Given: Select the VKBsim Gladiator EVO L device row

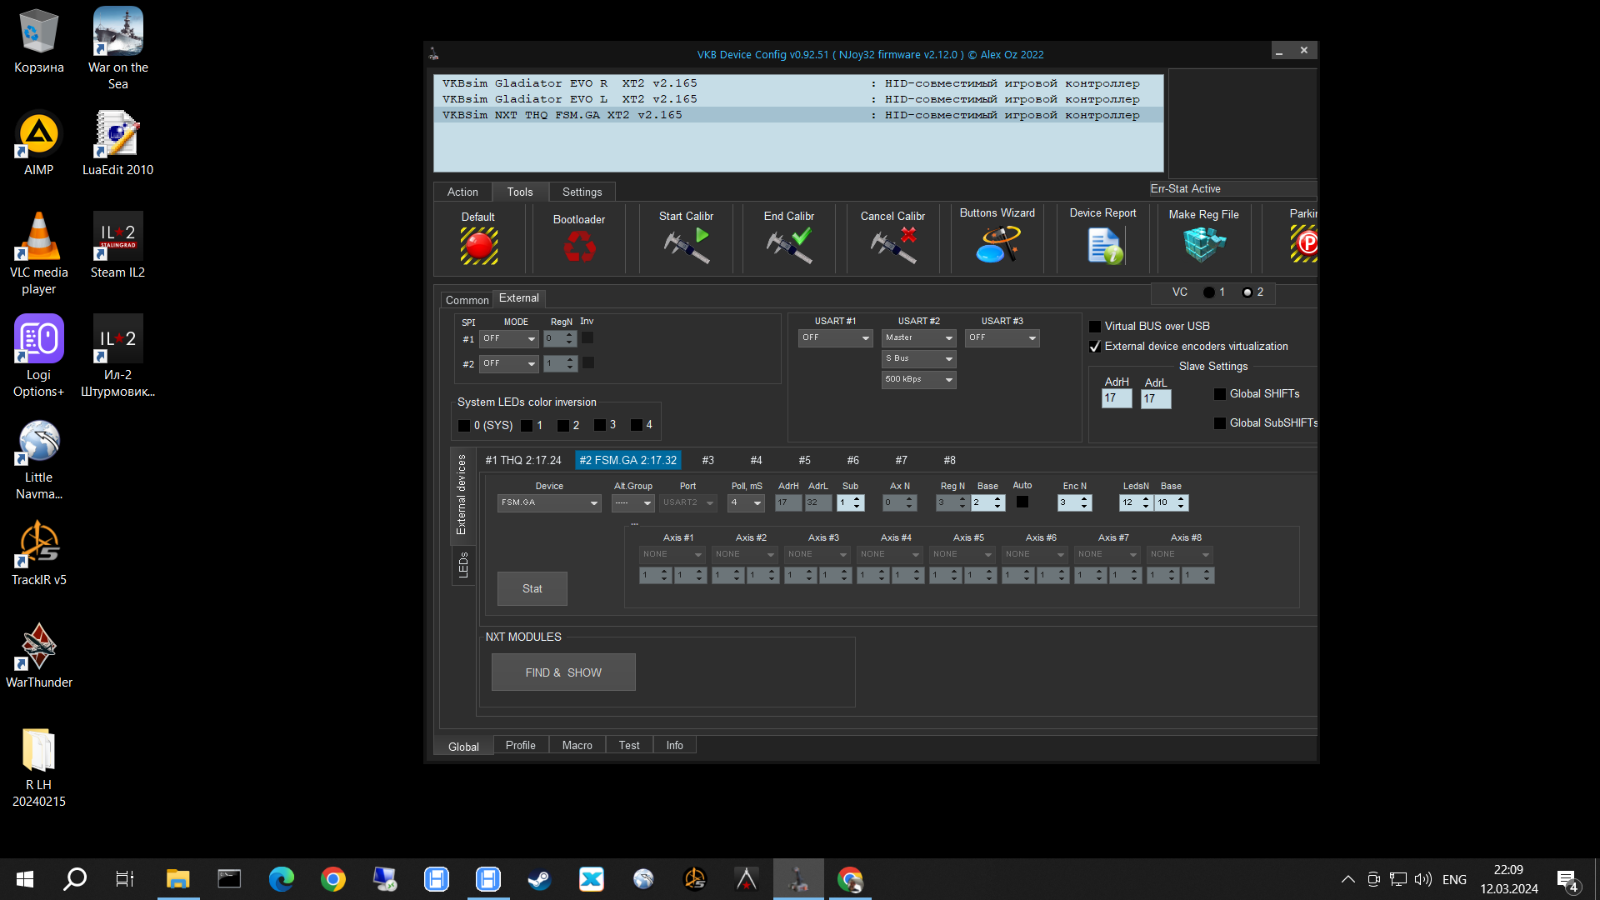Looking at the screenshot, I should click(x=798, y=99).
